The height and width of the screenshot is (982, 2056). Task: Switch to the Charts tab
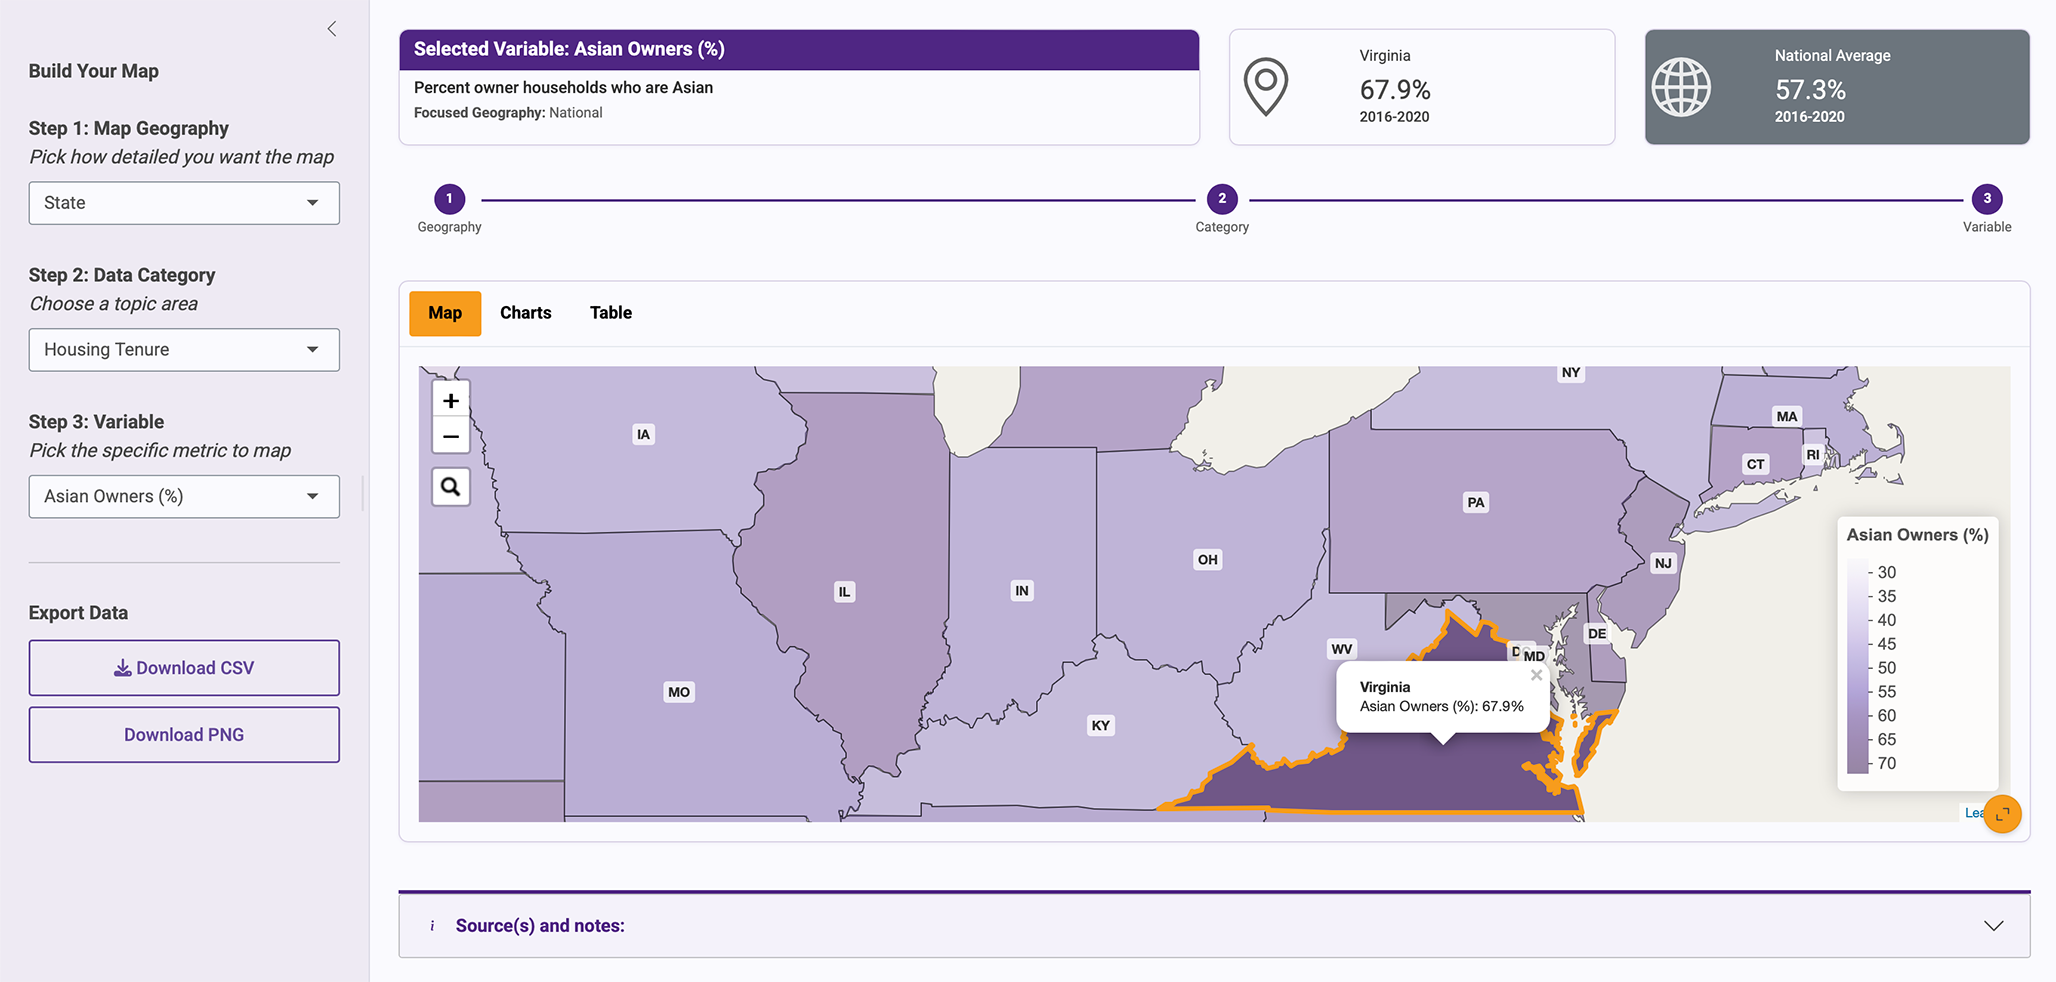(526, 313)
